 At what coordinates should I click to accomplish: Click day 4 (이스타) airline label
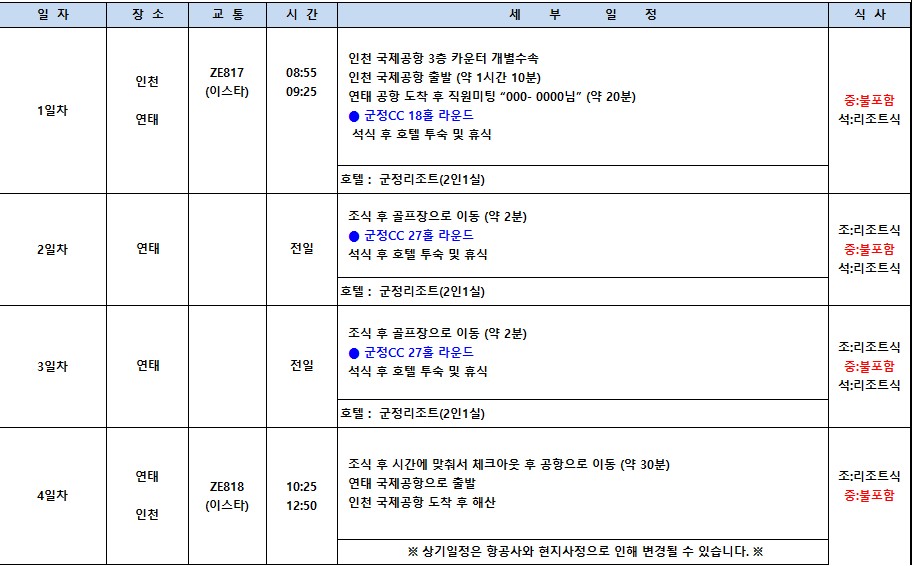pos(227,505)
